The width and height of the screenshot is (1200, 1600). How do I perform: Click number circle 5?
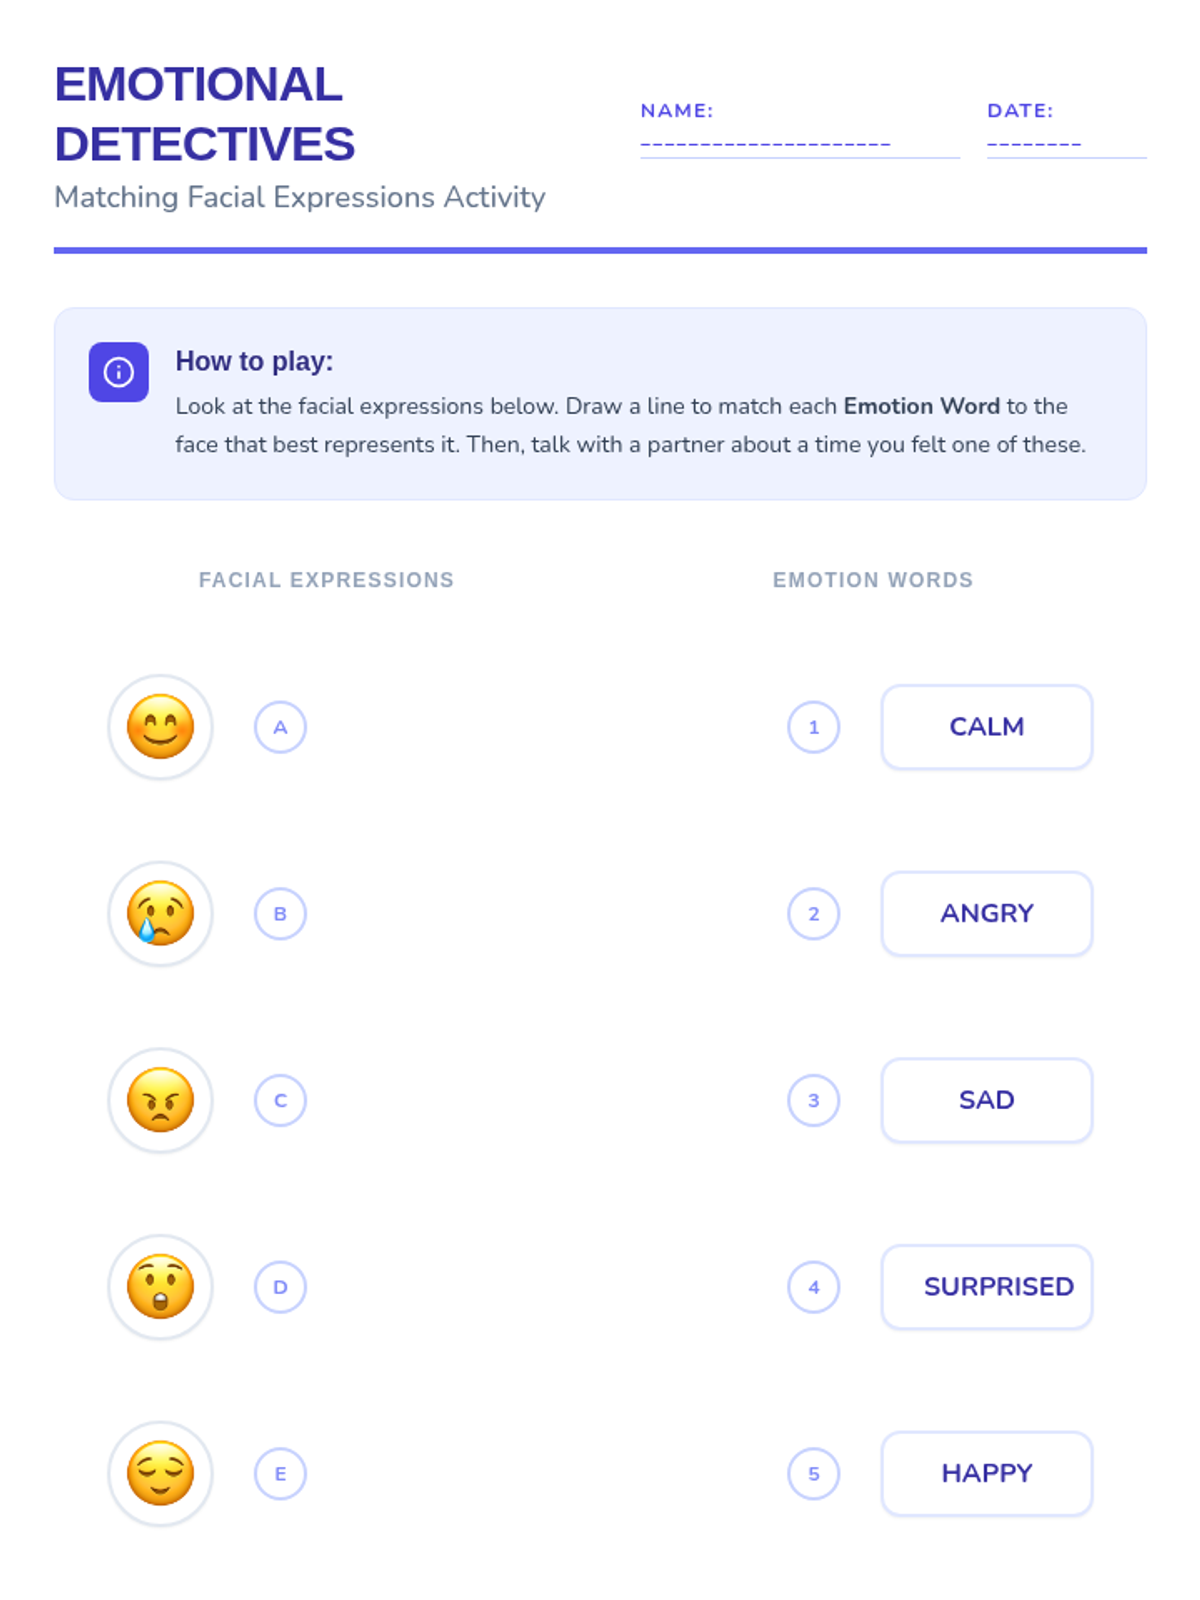tap(814, 1474)
